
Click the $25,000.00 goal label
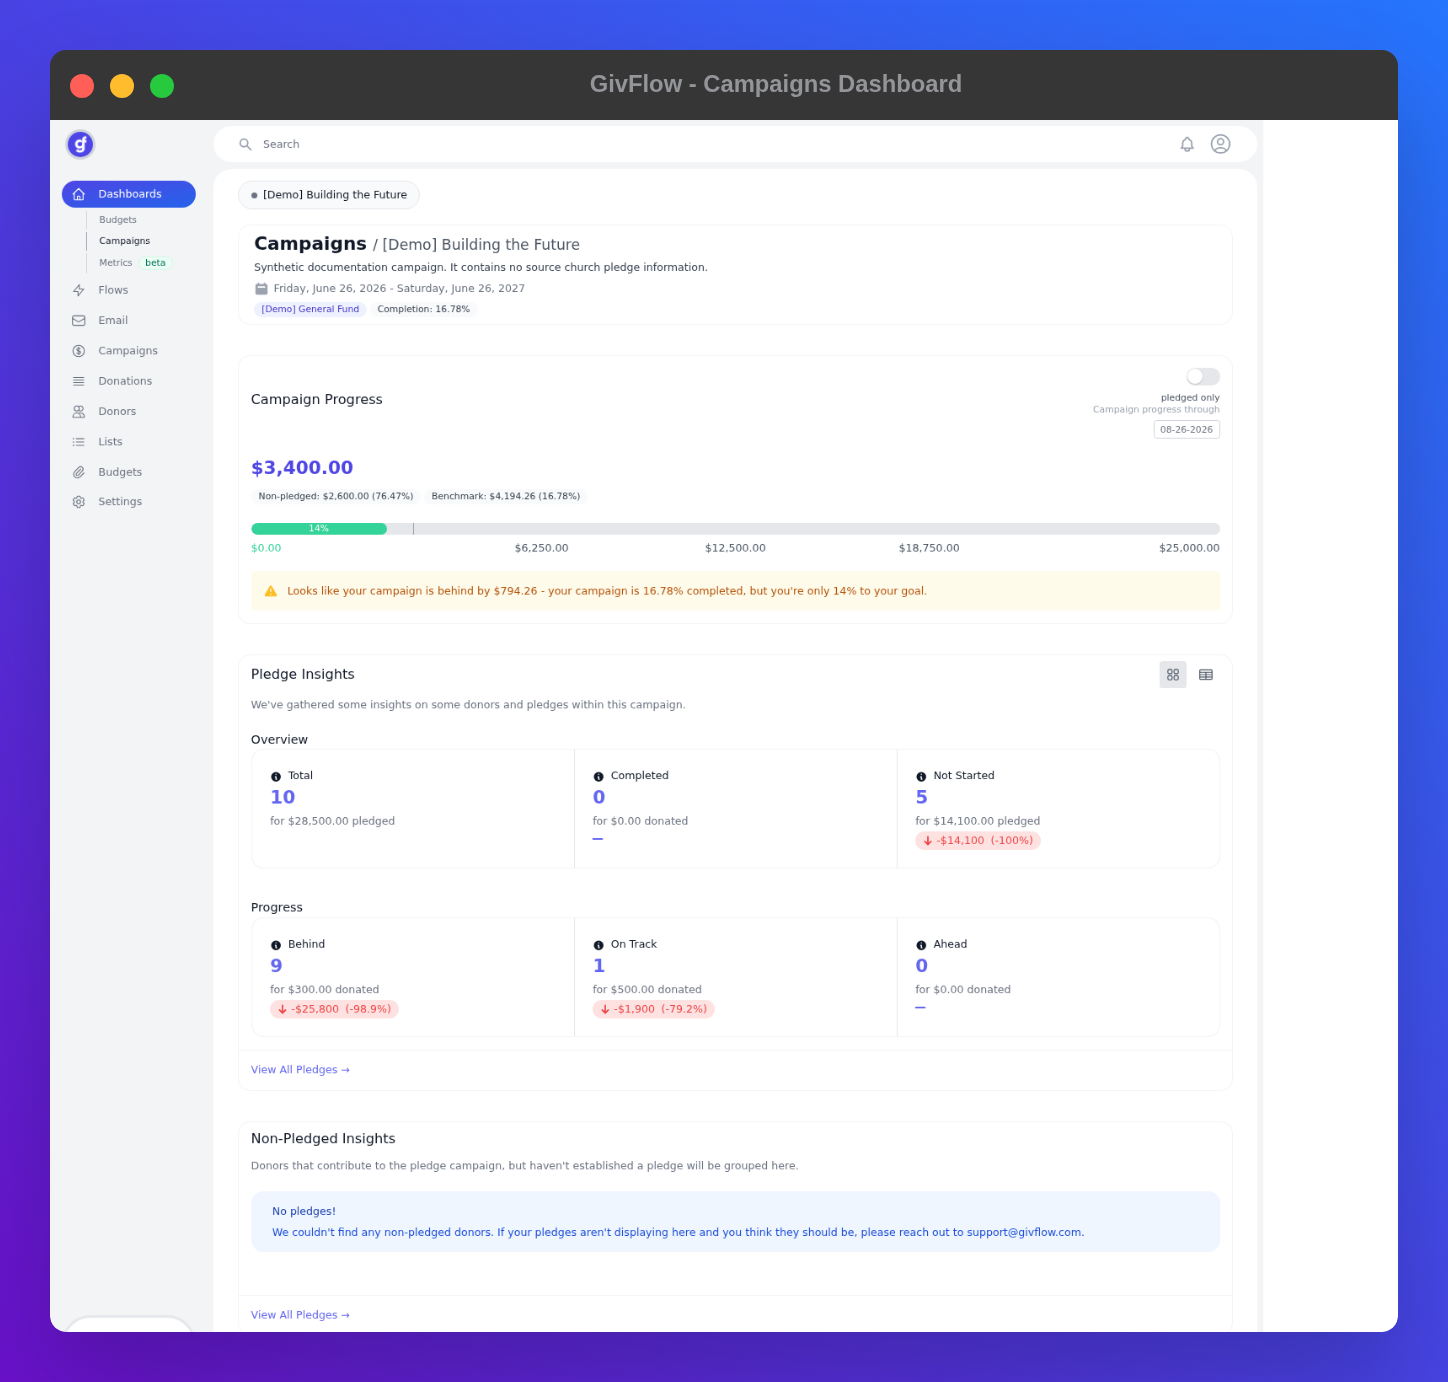[x=1189, y=548]
